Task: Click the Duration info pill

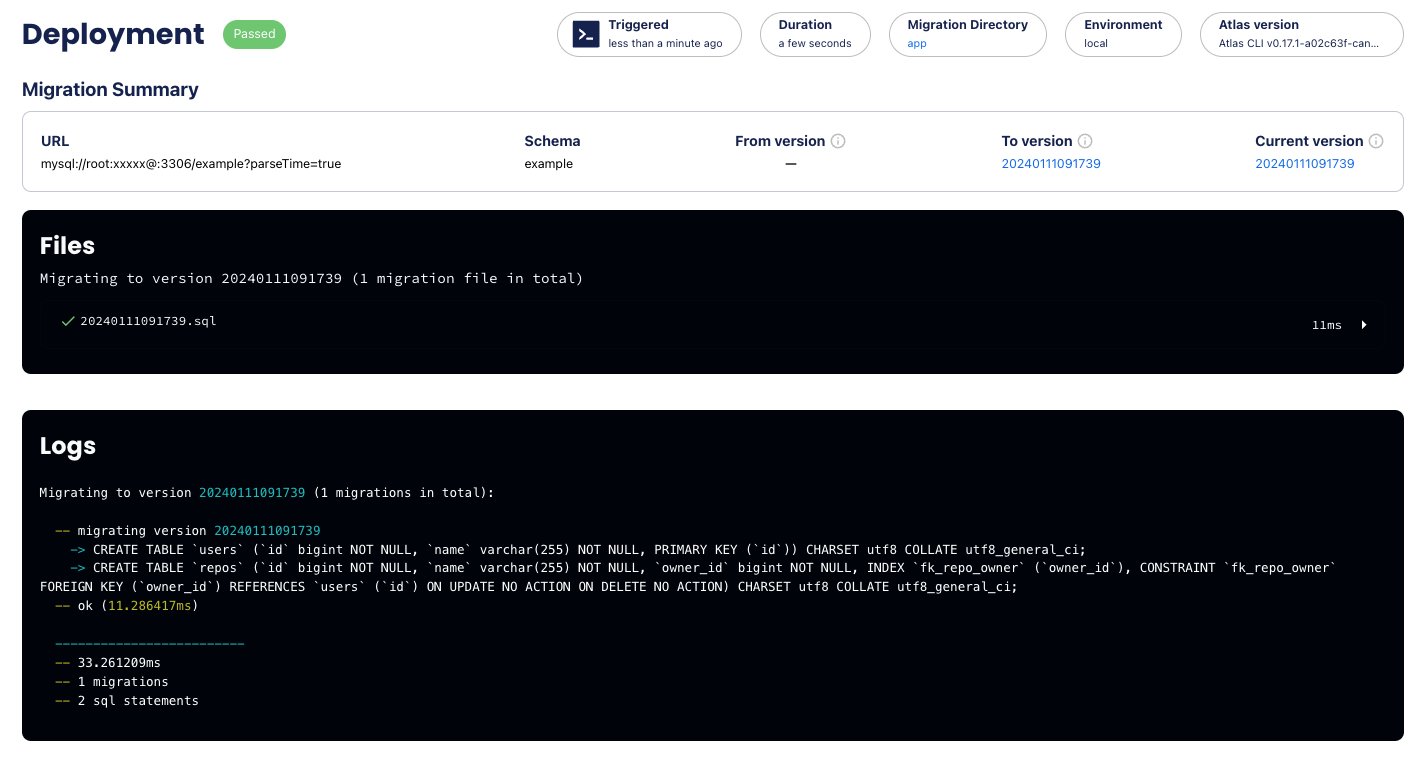Action: tap(815, 34)
